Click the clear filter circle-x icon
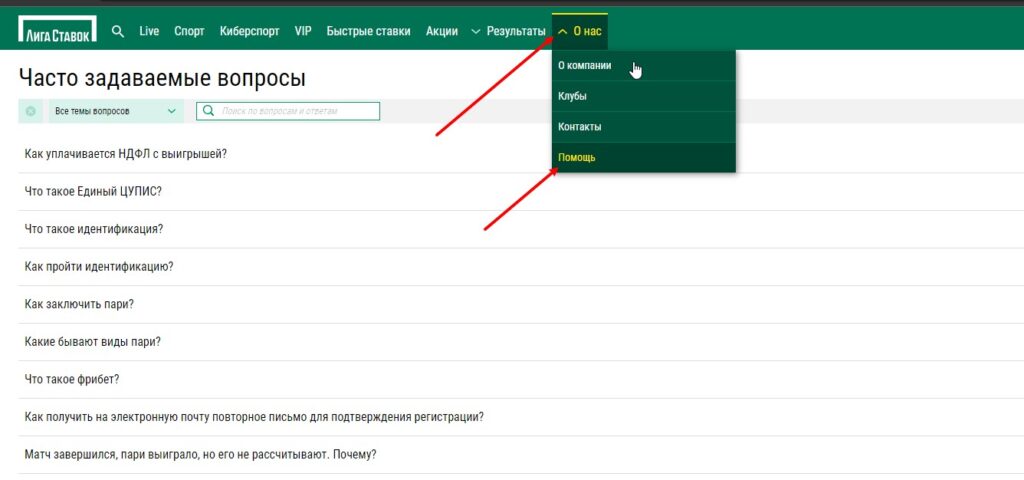This screenshot has height=480, width=1024. (31, 111)
